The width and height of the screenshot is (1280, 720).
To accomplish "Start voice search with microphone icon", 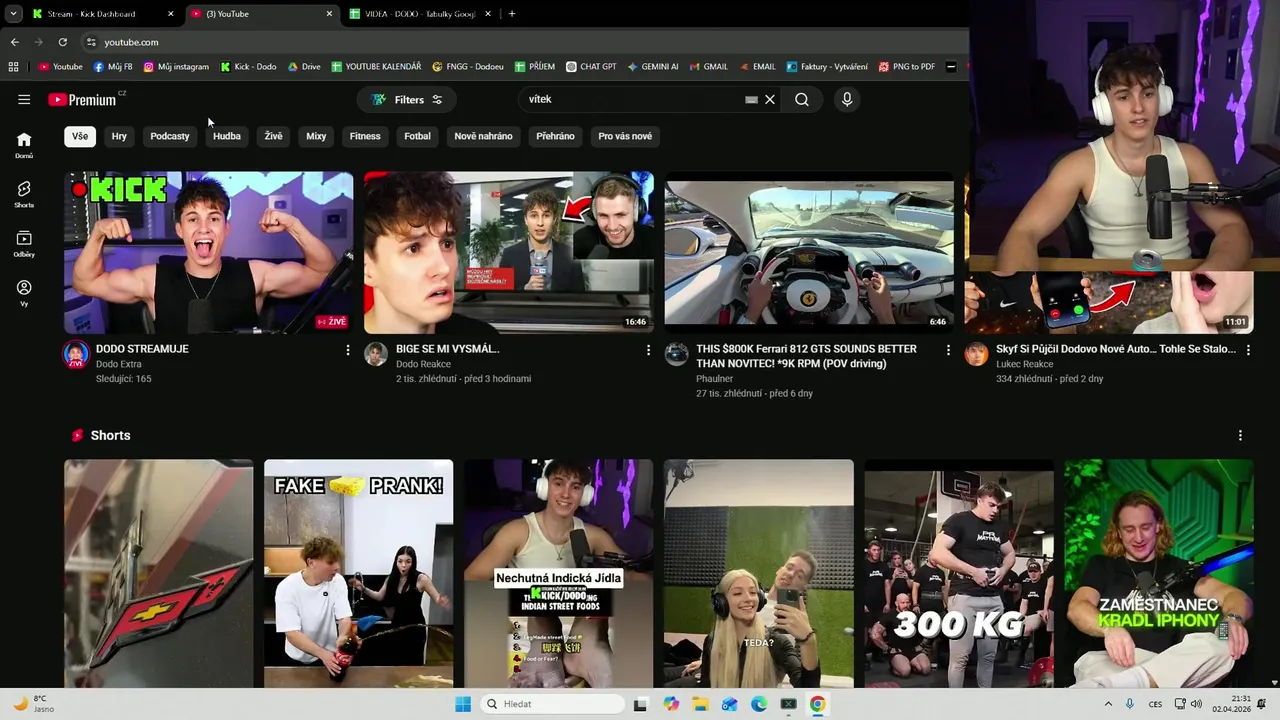I will click(847, 99).
